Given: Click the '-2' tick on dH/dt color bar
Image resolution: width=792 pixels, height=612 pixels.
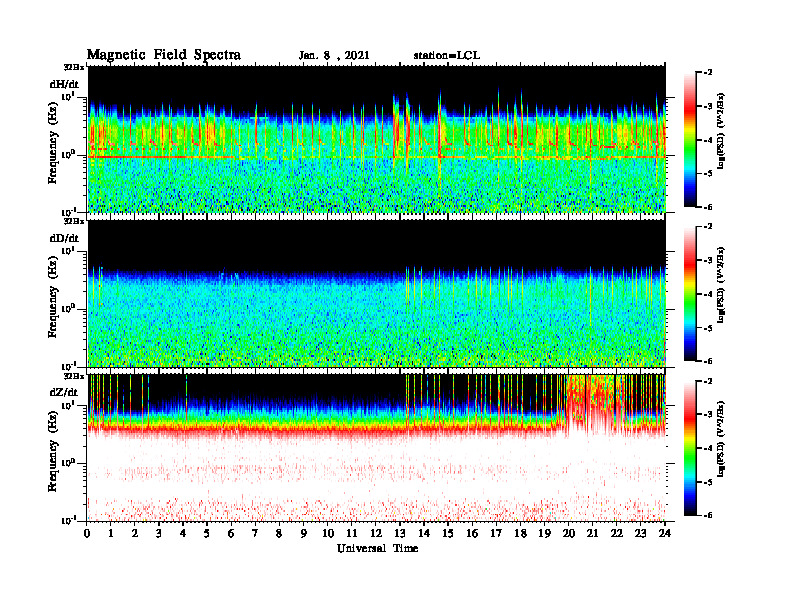Looking at the screenshot, I should [708, 73].
